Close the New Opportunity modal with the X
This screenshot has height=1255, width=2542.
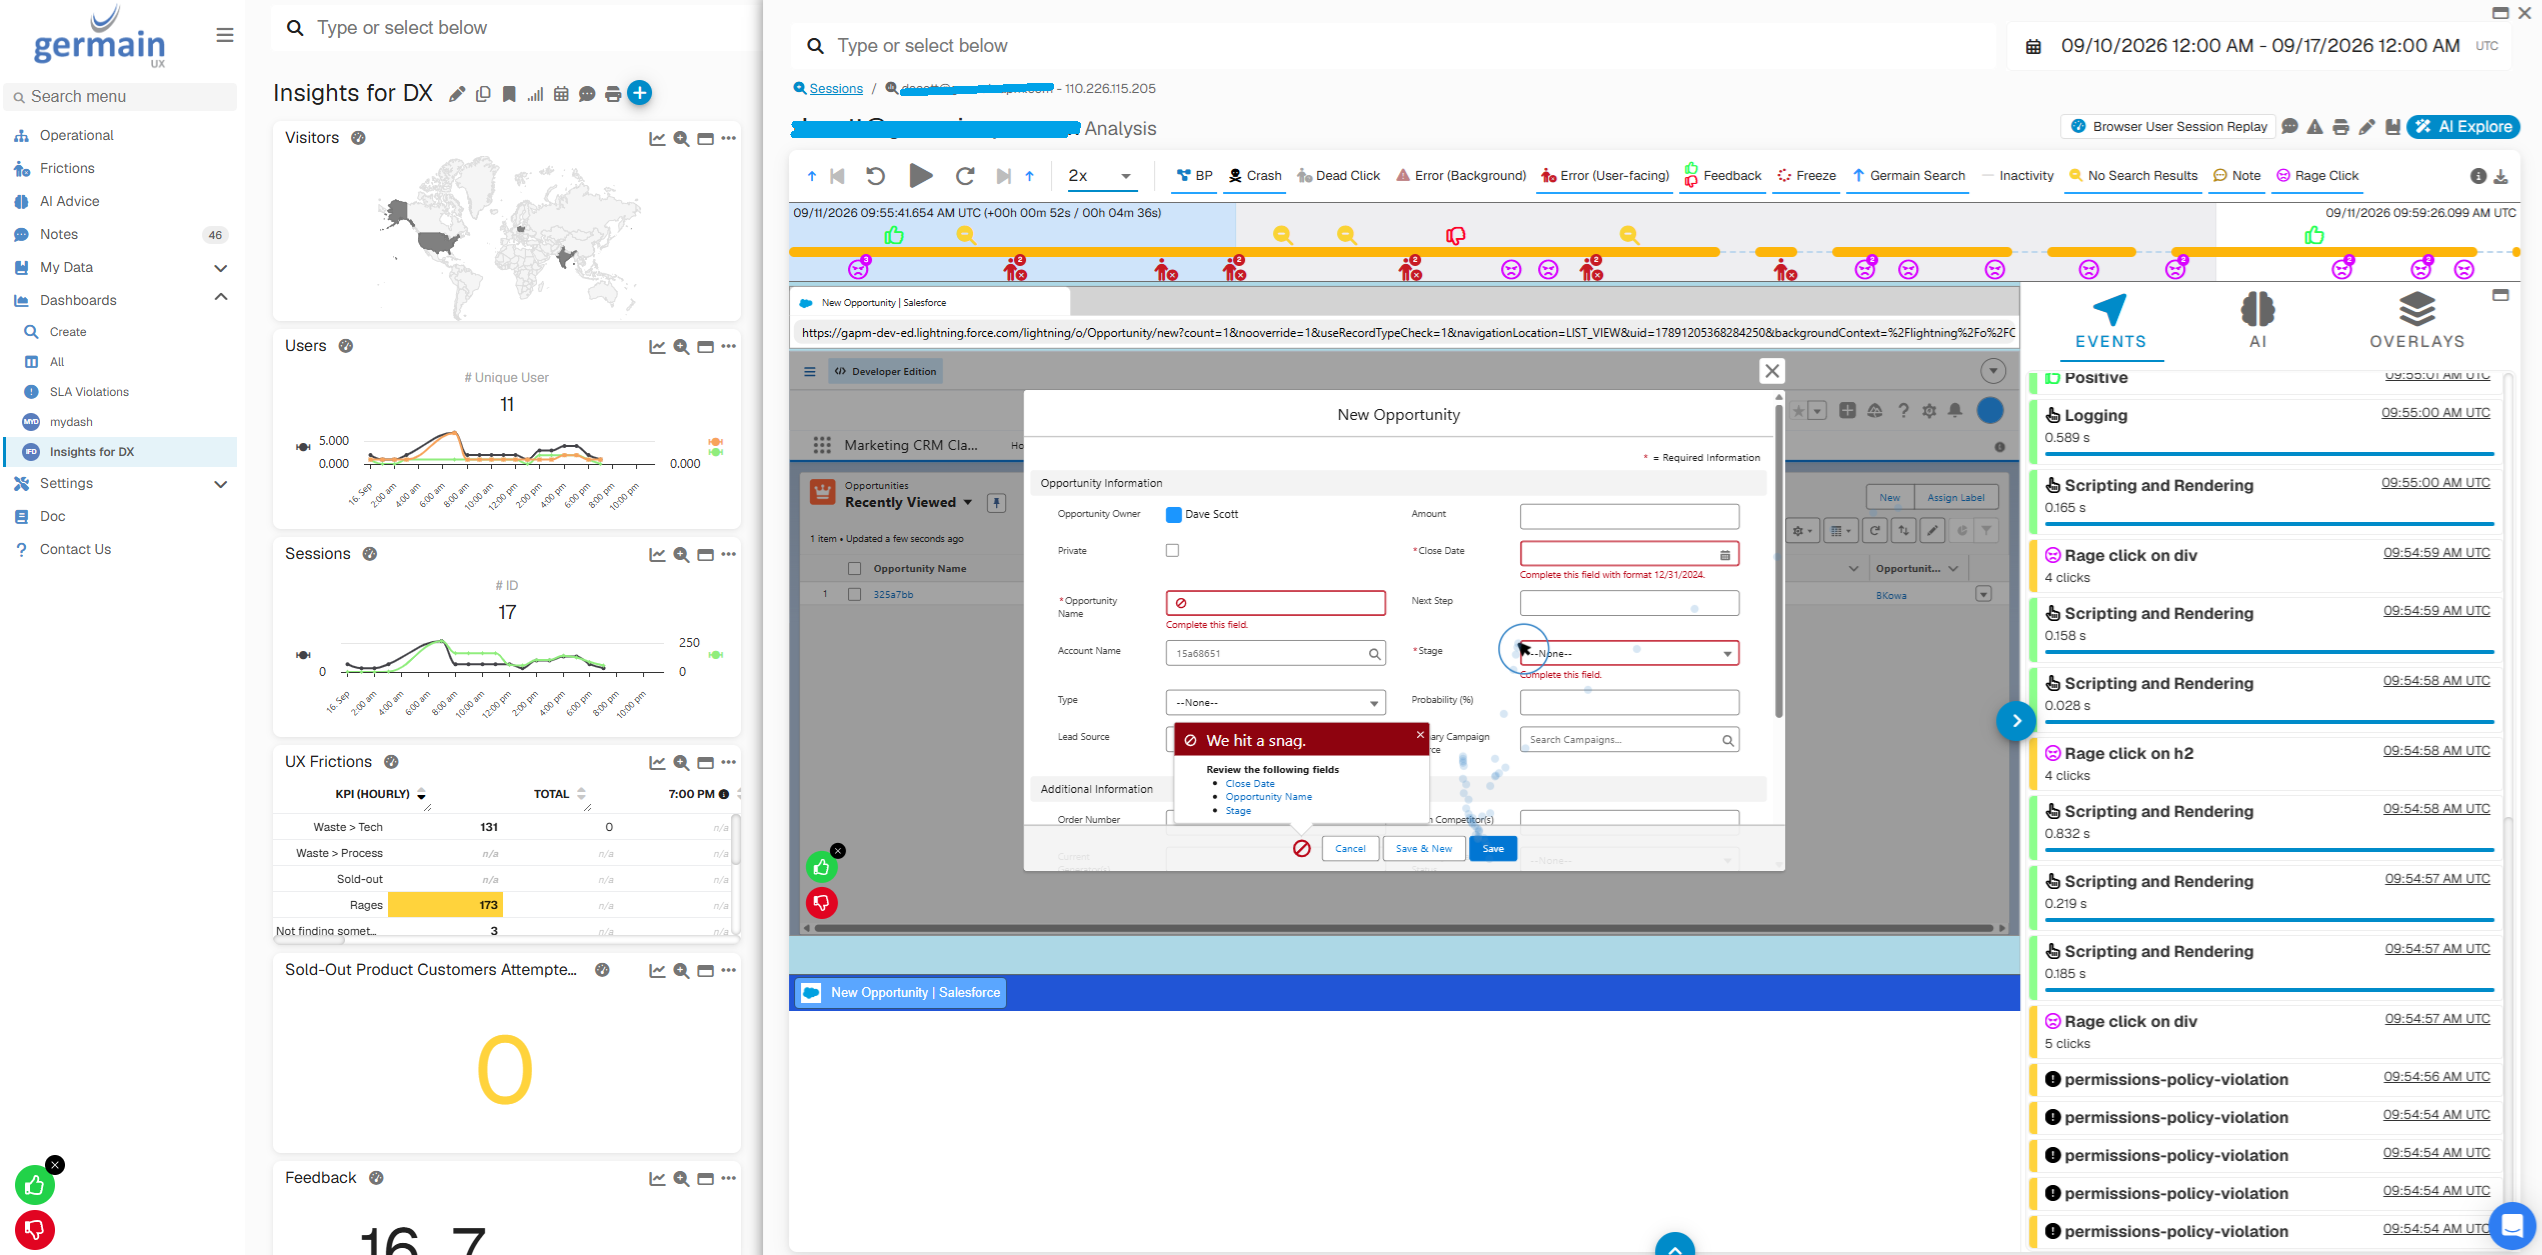tap(1772, 371)
